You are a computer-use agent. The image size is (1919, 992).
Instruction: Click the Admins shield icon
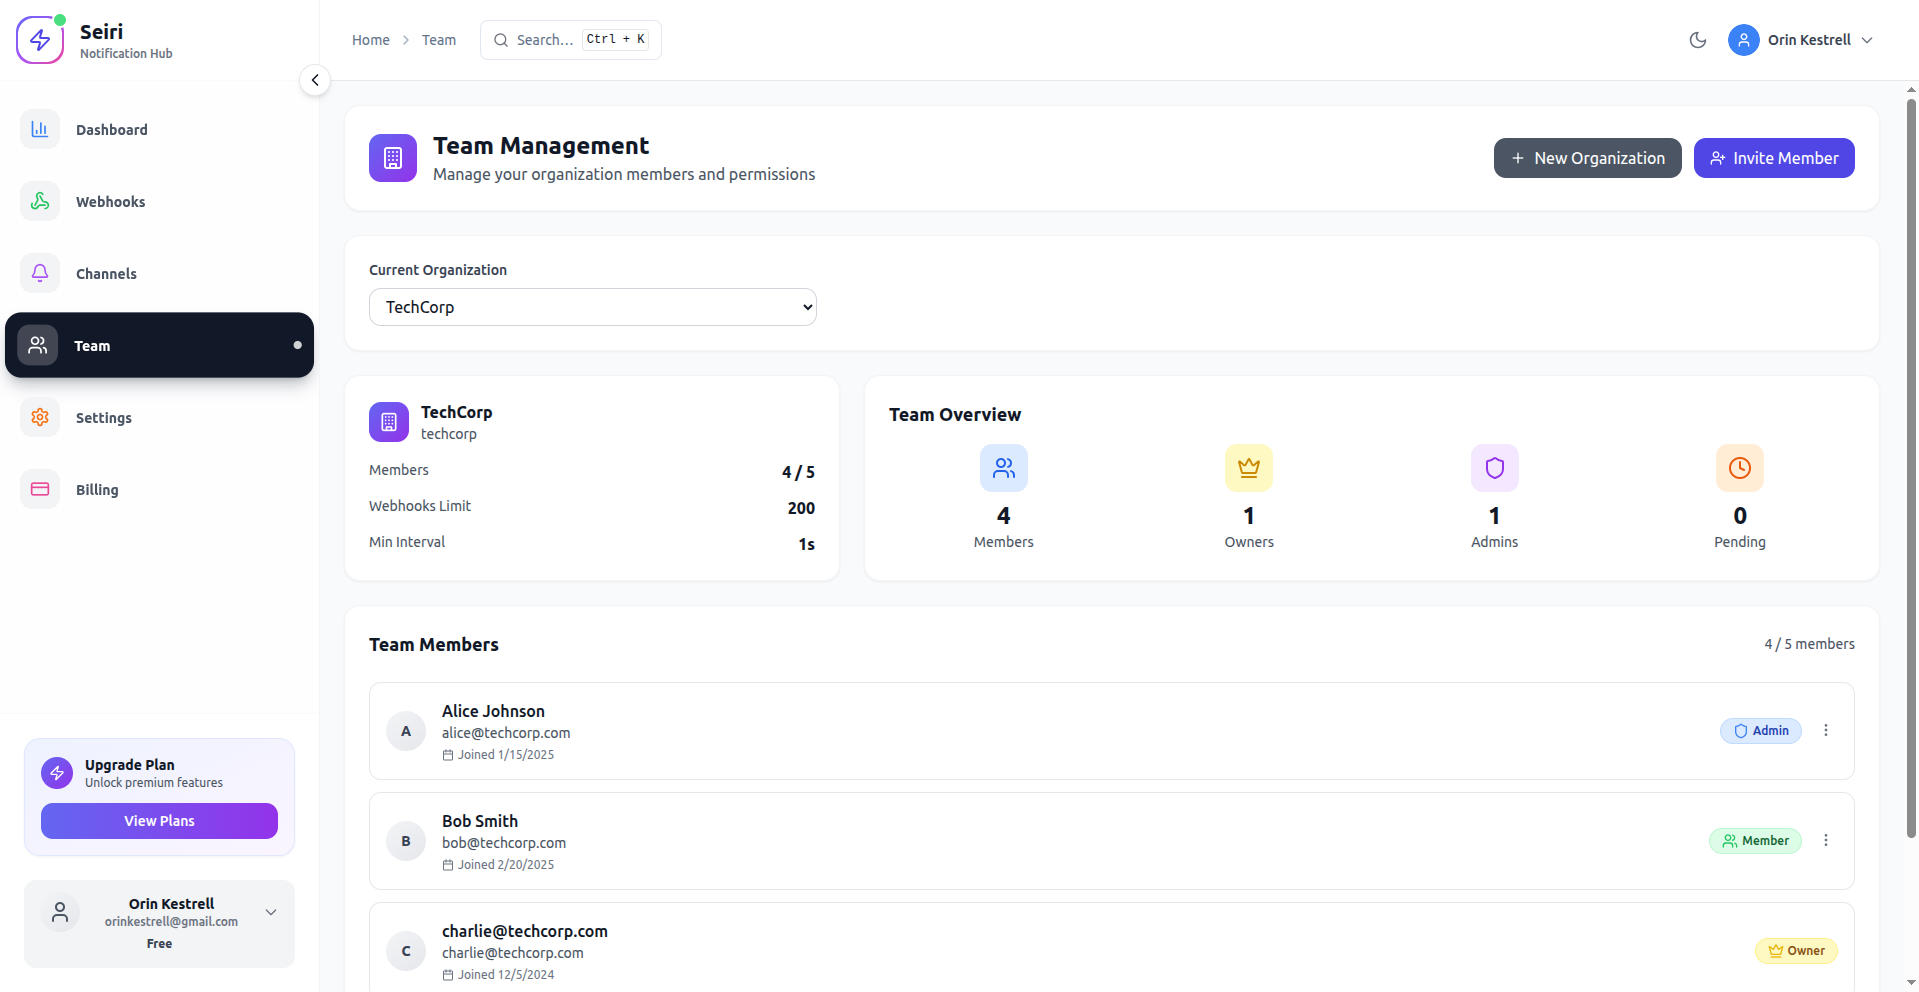tap(1494, 468)
